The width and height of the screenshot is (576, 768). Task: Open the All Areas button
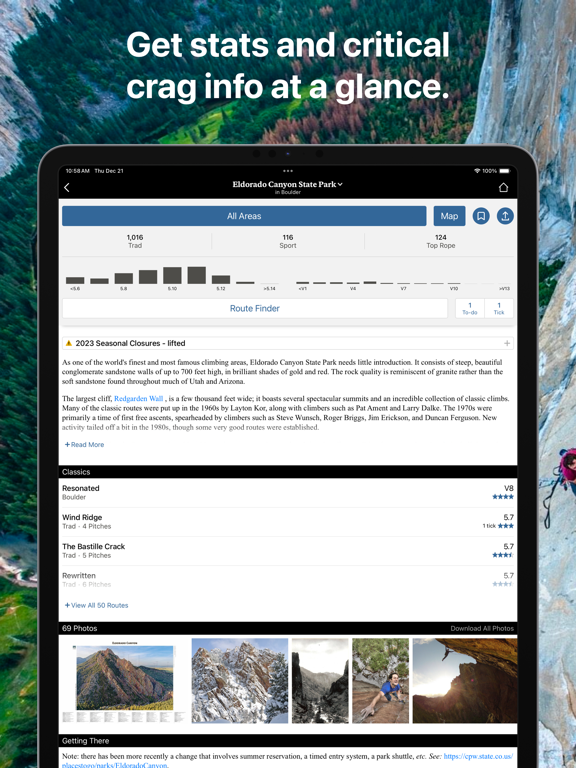(244, 216)
